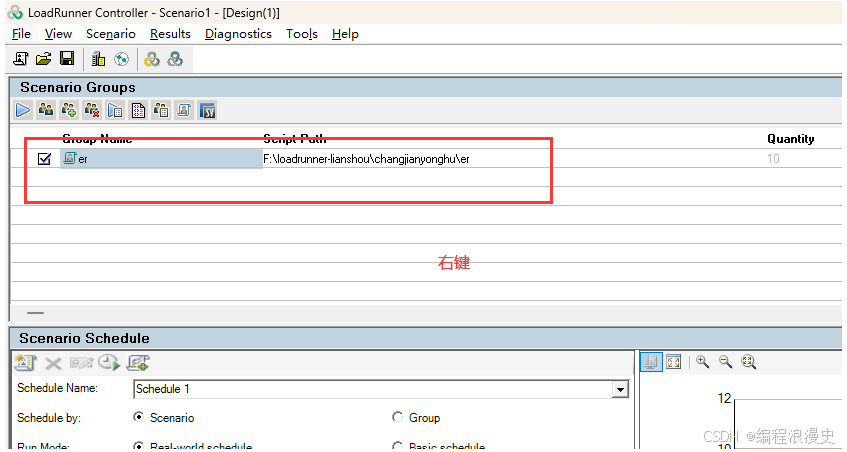Screen dimensions: 847x452
Task: Click the SV service virtualization icon
Action: pyautogui.click(x=207, y=111)
